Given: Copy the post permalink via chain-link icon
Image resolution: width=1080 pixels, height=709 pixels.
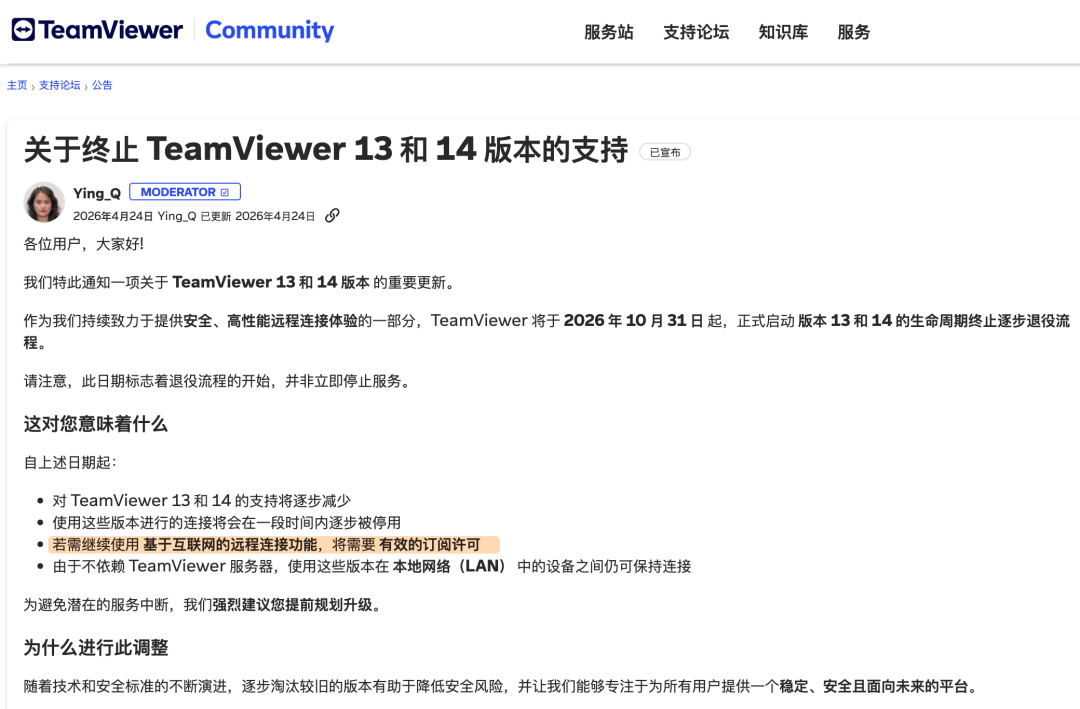Looking at the screenshot, I should 332,216.
